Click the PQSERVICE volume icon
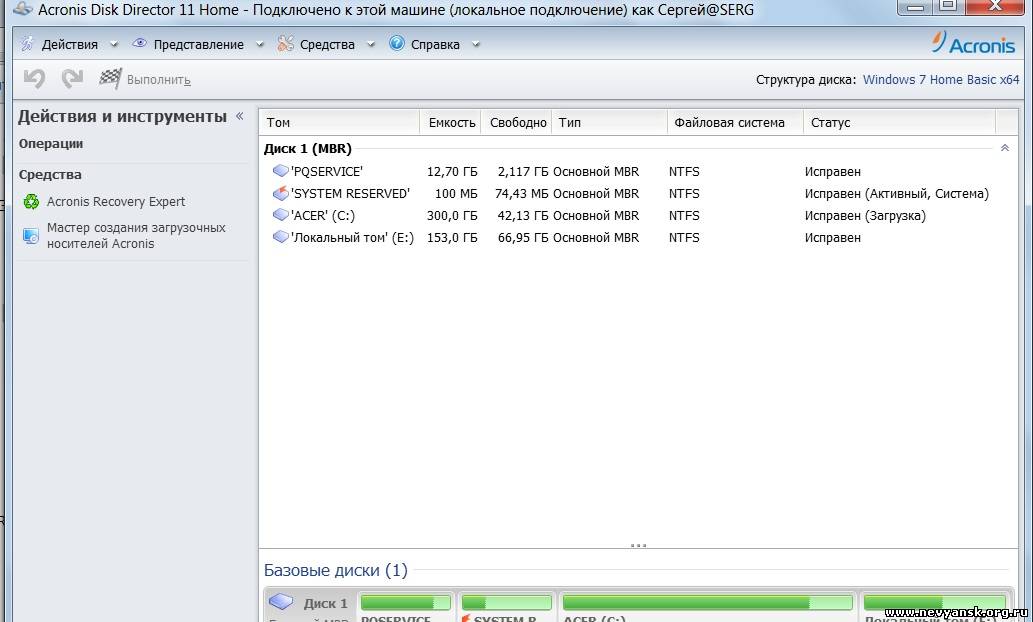The image size is (1033, 622). 281,171
